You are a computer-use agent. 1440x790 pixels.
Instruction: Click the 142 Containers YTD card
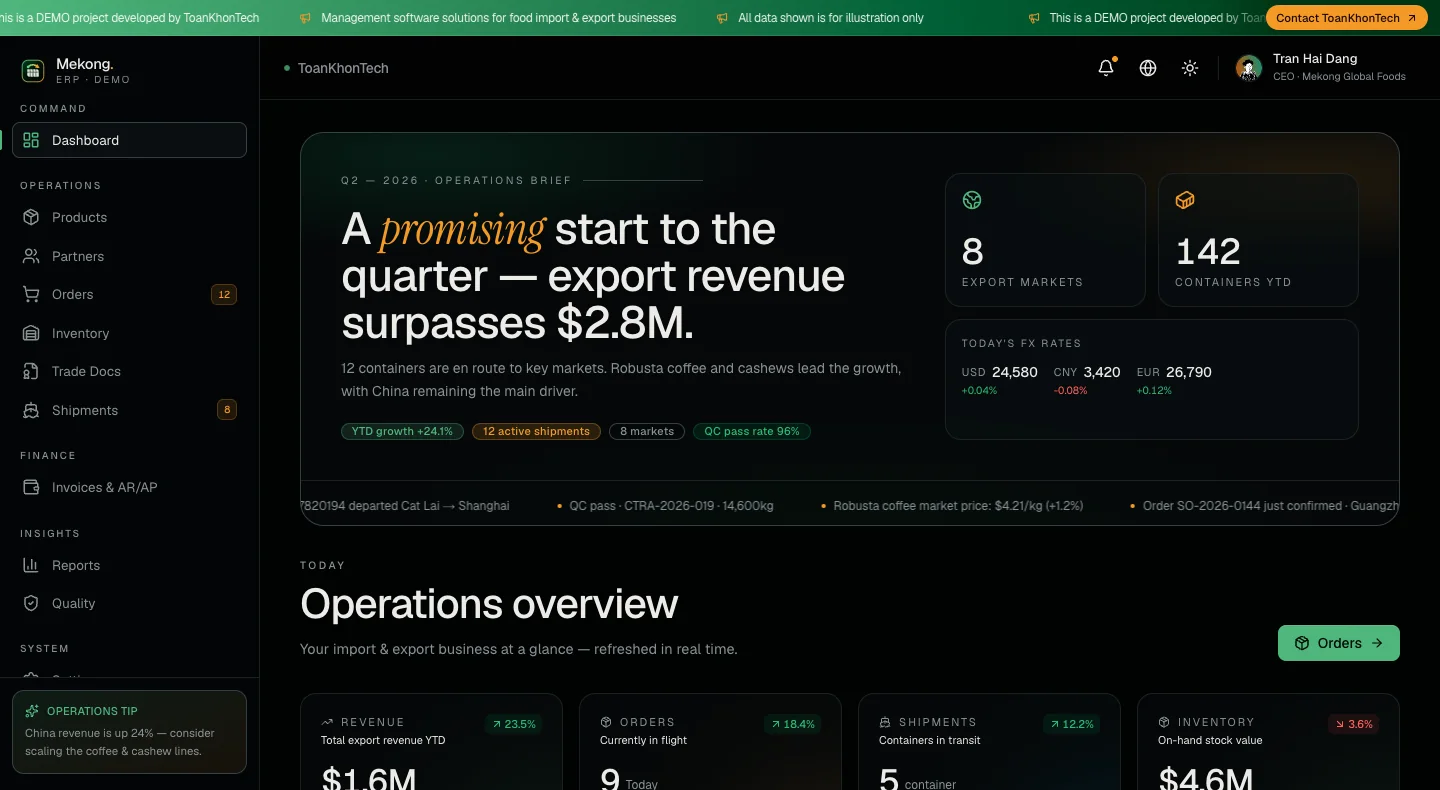coord(1258,240)
